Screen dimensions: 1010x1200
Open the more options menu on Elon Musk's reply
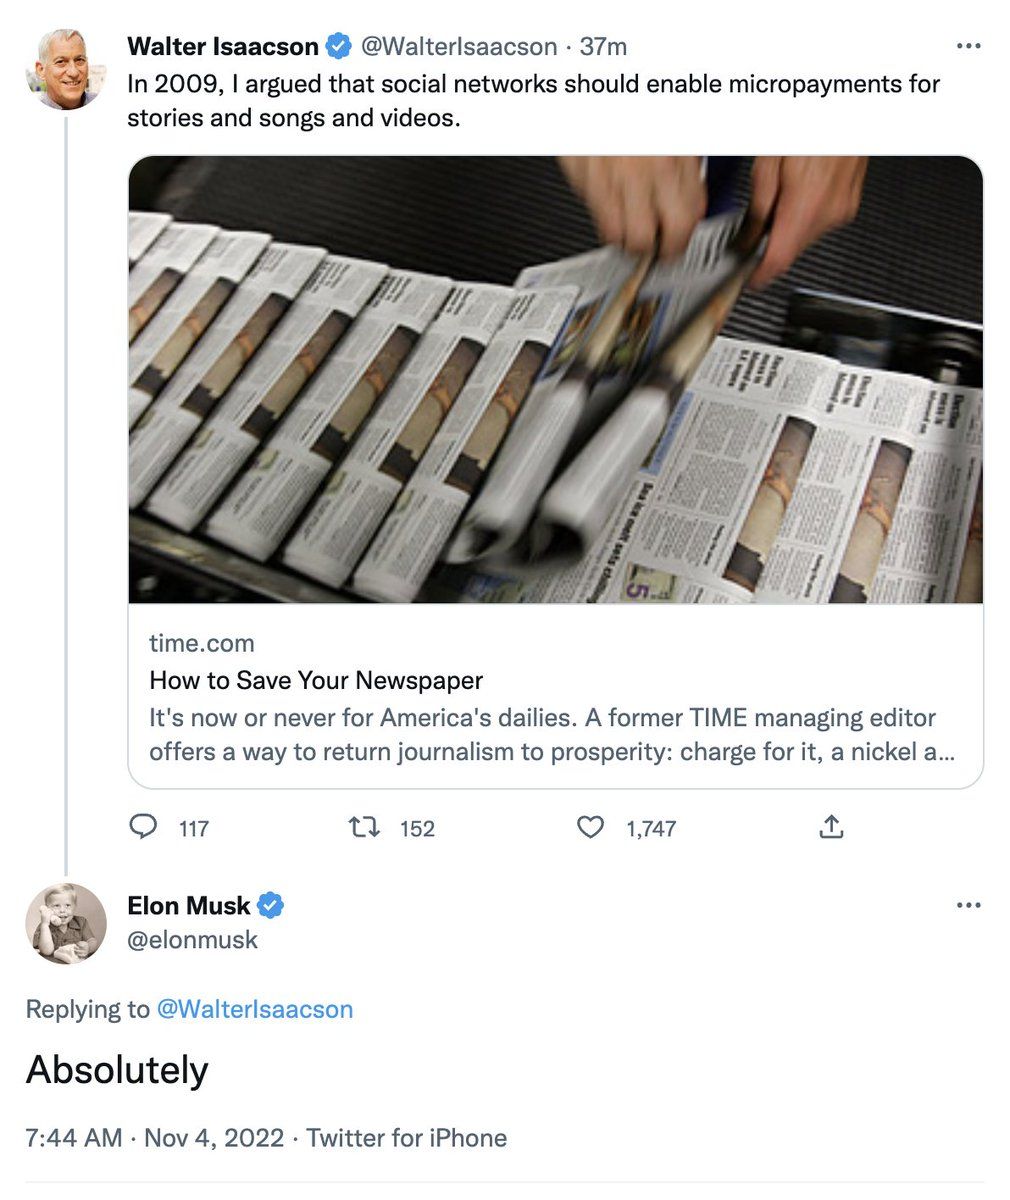tap(968, 906)
